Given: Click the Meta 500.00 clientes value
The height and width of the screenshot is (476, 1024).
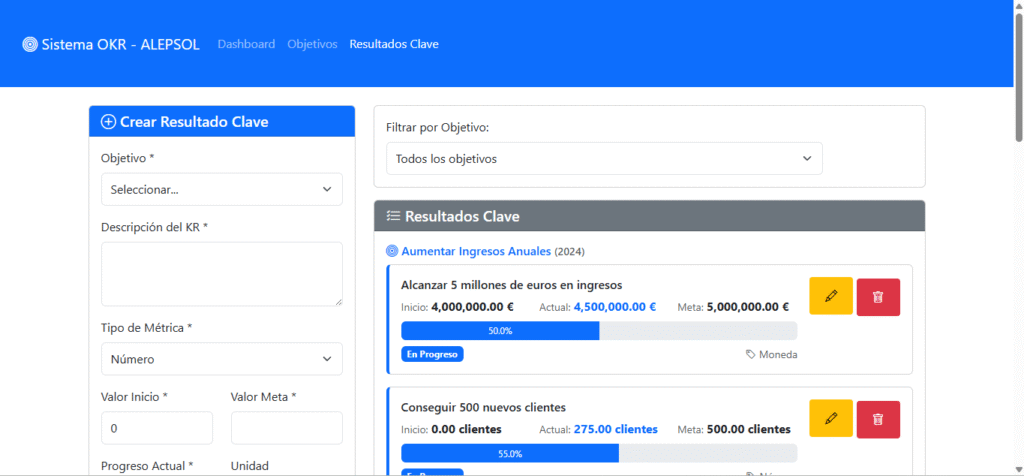Looking at the screenshot, I should coord(748,429).
